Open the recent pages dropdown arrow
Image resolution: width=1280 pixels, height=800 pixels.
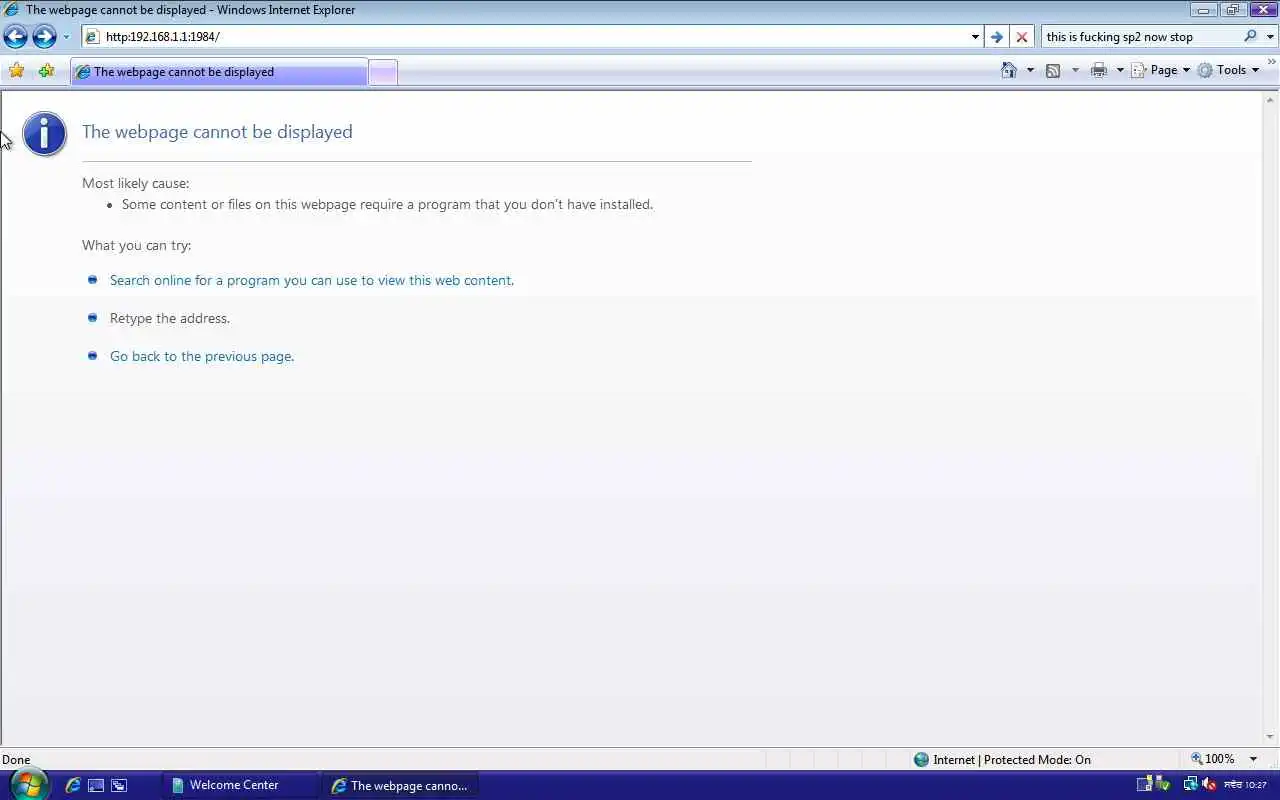66,37
